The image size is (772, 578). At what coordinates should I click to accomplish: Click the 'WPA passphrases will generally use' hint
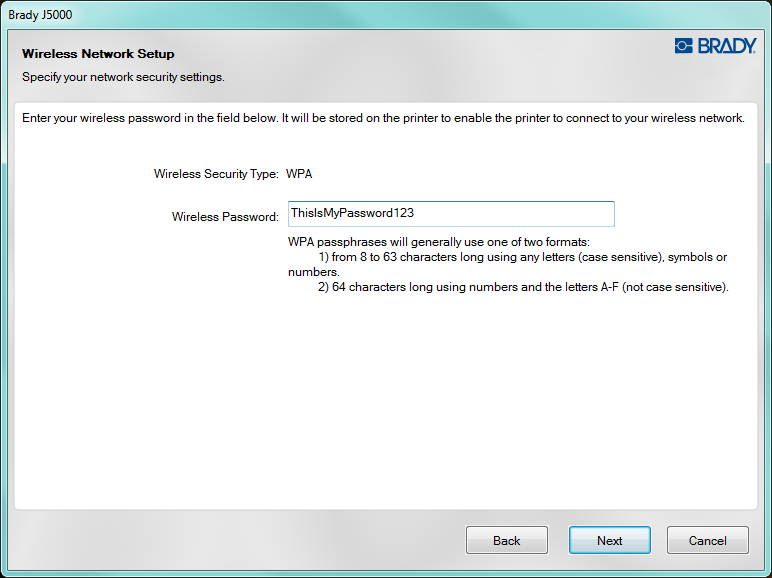[438, 243]
